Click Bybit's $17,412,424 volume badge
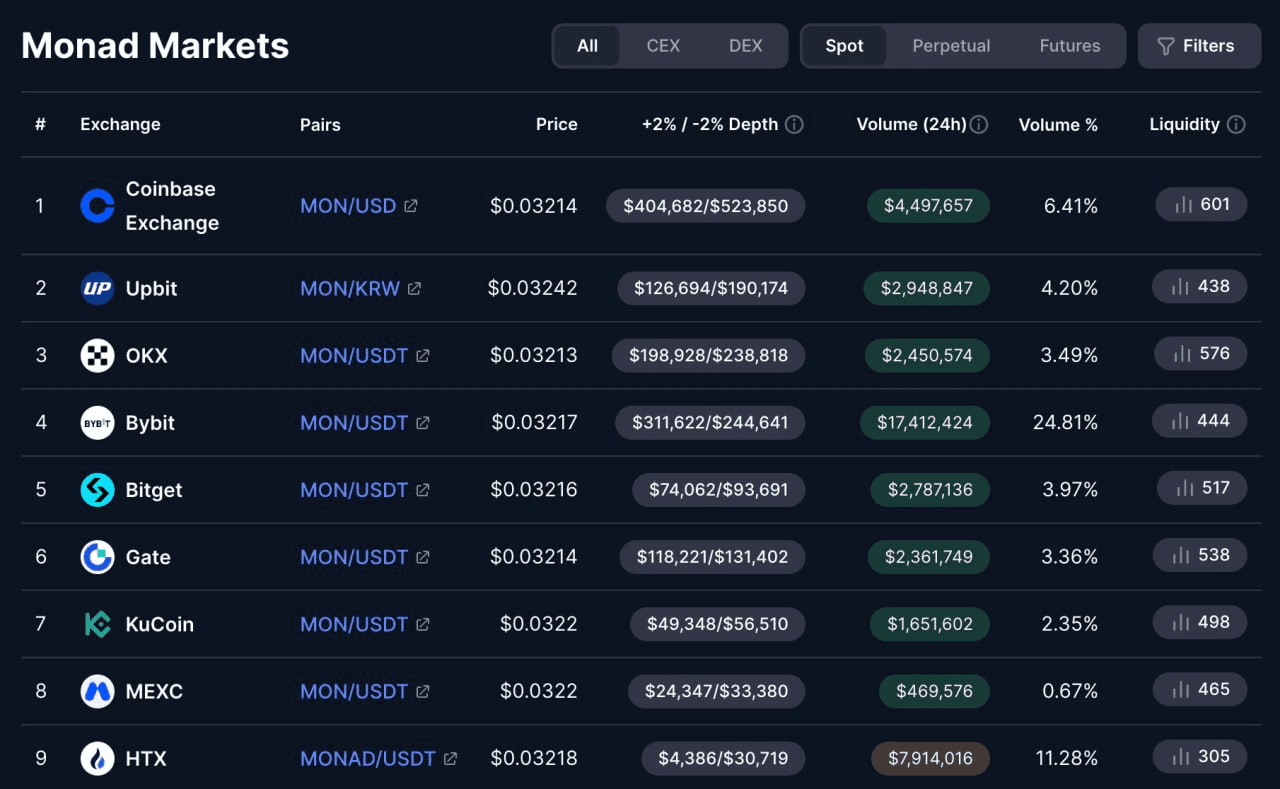Viewport: 1280px width, 789px height. [924, 423]
